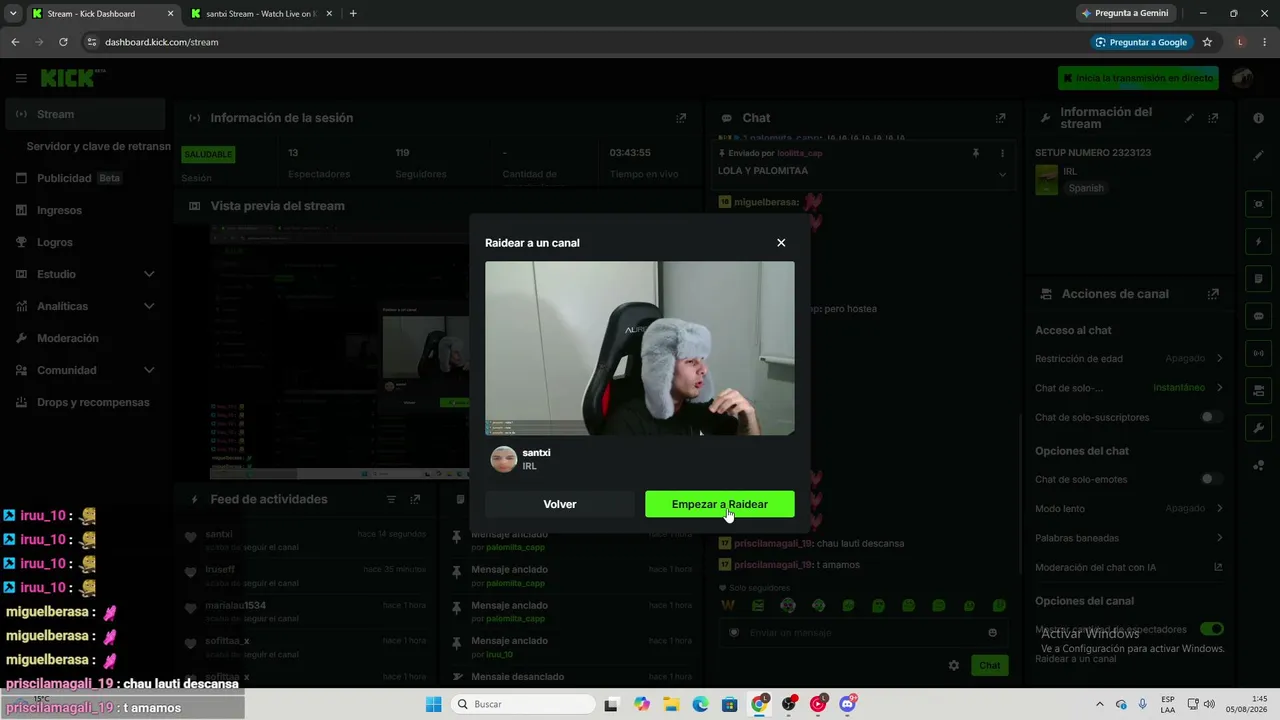Pop out Acciones de canal panel

(x=1213, y=294)
